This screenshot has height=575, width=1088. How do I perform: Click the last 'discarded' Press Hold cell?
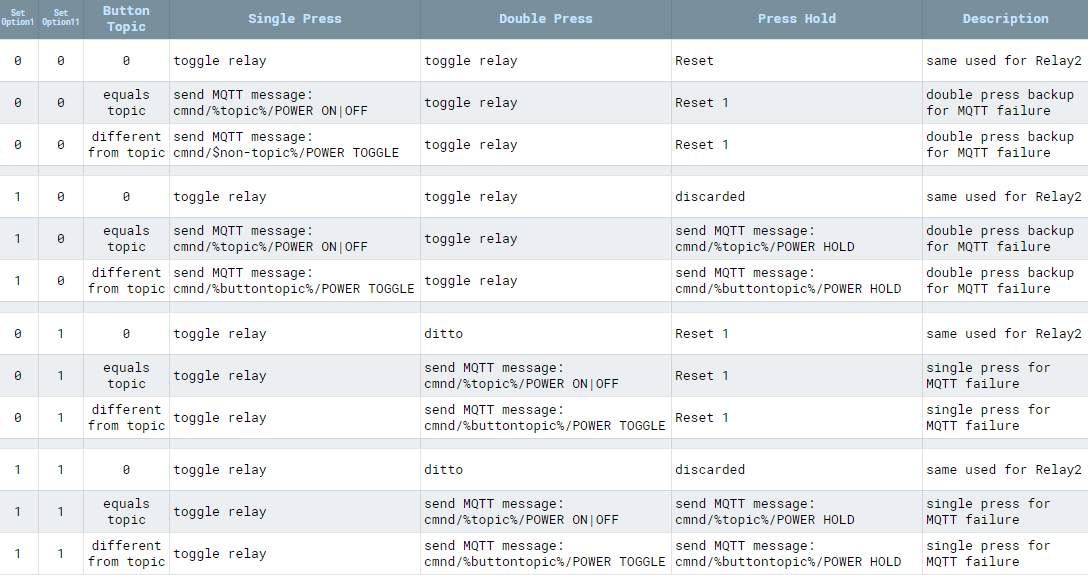710,470
